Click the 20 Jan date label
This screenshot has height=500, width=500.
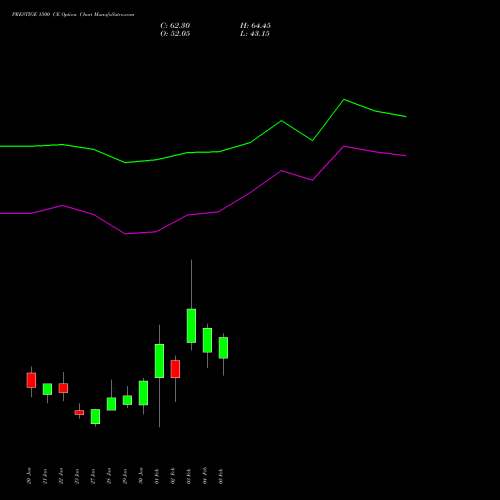coord(29,476)
